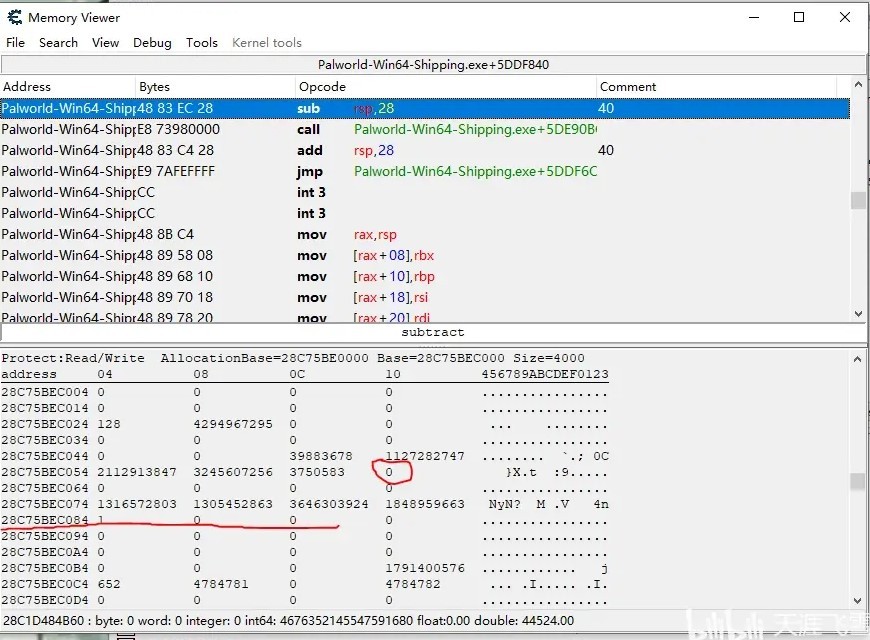The height and width of the screenshot is (640, 870).
Task: Open the View menu
Action: click(105, 43)
